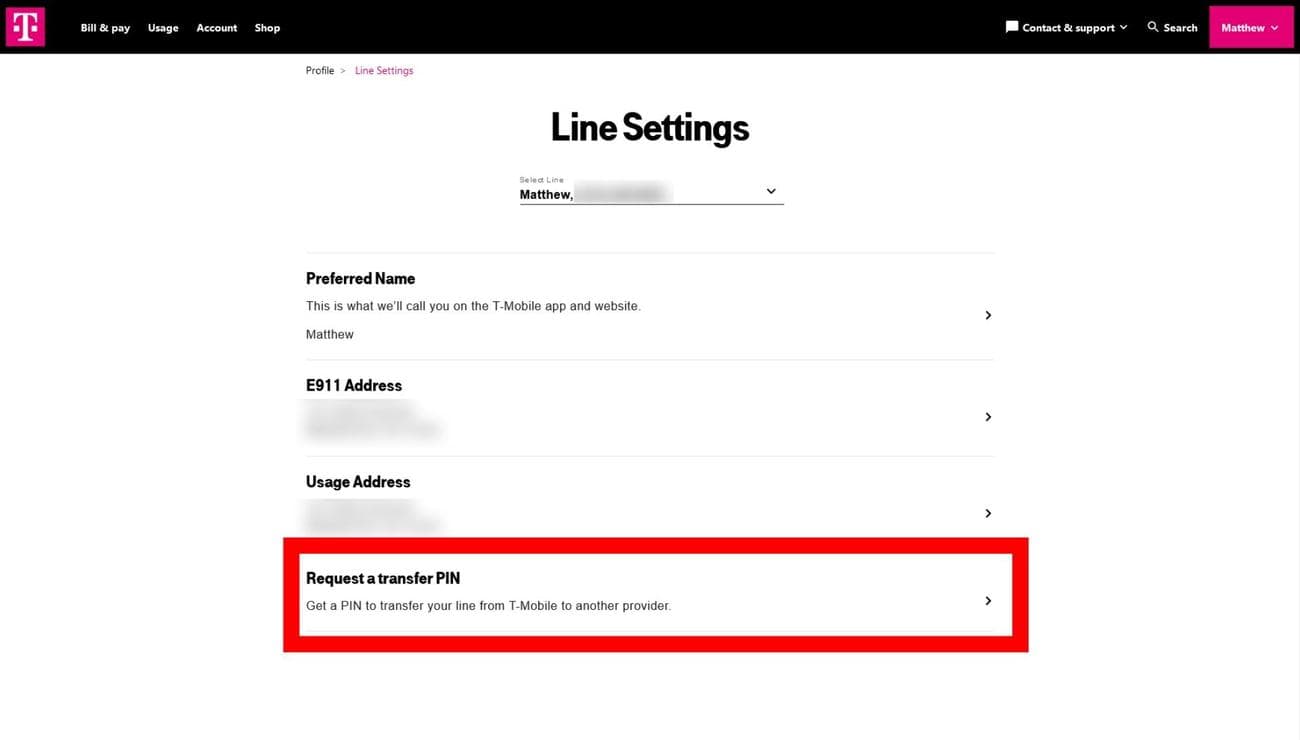Click the Search label in the header
This screenshot has width=1300, height=740.
(1180, 28)
